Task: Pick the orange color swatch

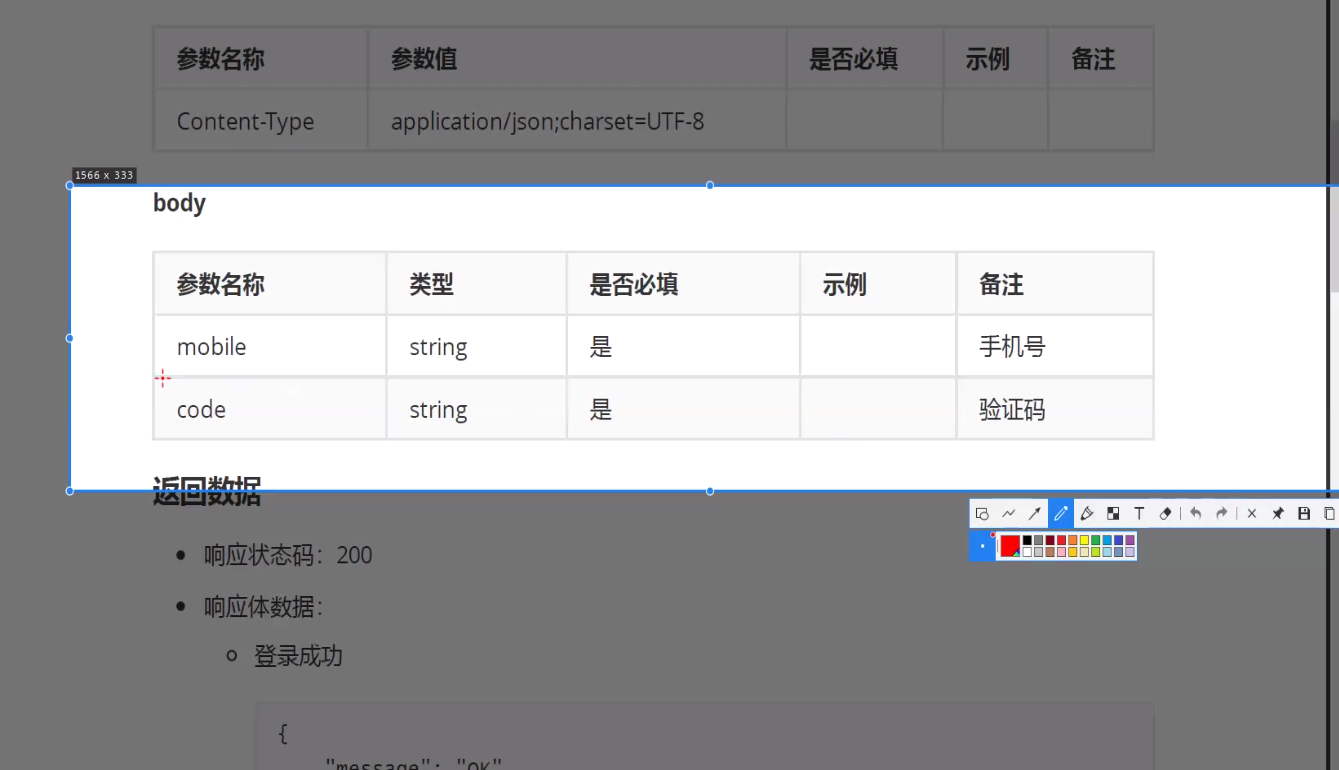Action: pos(1073,540)
